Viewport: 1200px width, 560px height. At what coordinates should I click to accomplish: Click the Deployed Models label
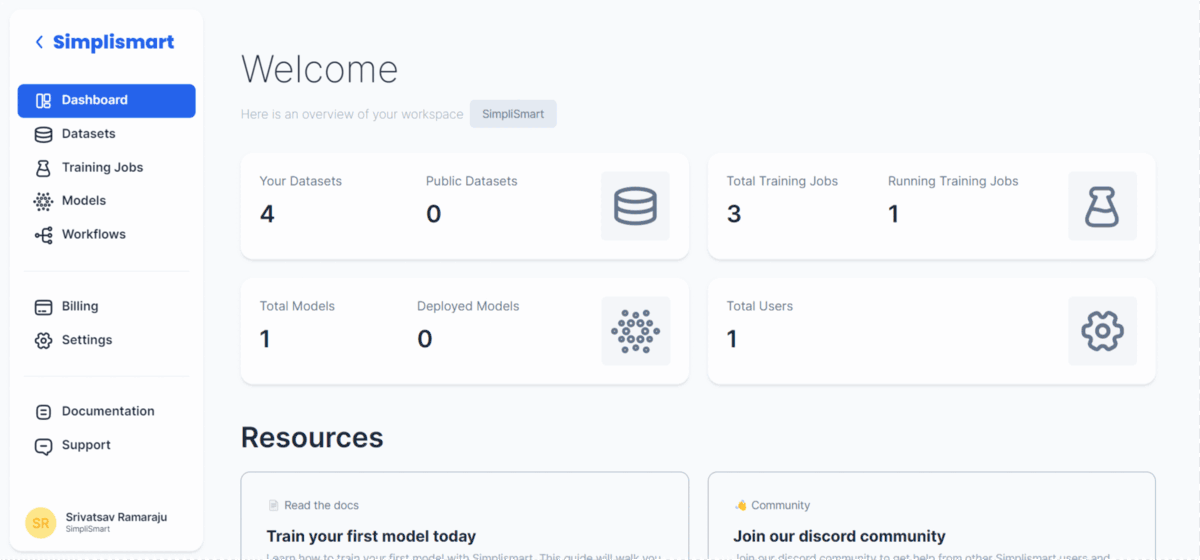point(468,306)
